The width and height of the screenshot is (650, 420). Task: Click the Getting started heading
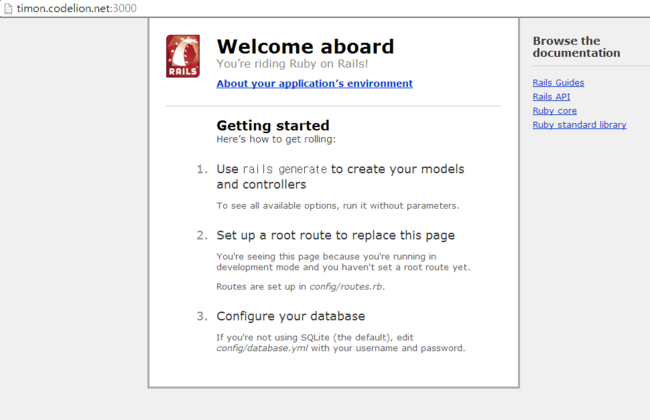click(x=273, y=125)
